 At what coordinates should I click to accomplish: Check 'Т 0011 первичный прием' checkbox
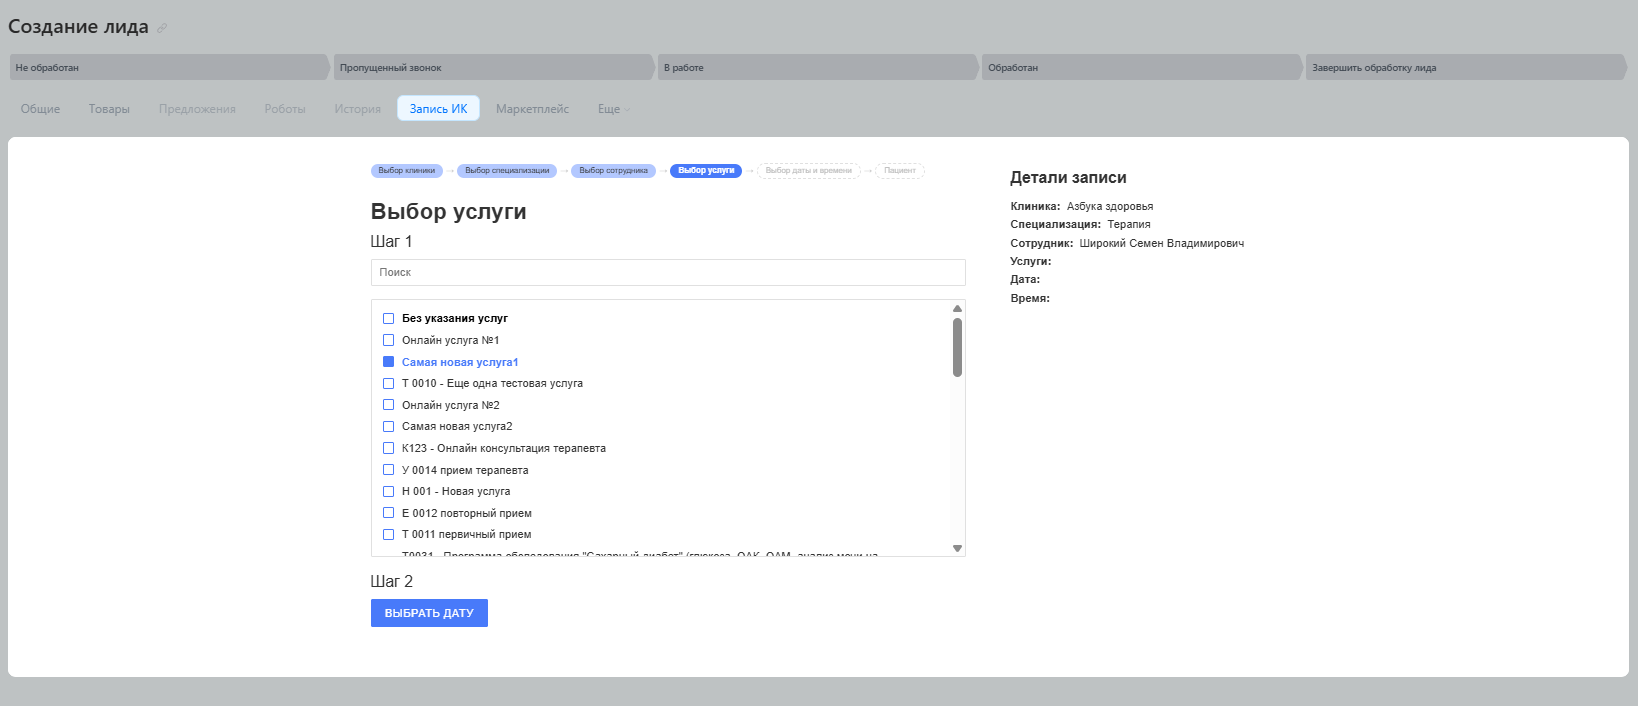(x=388, y=534)
